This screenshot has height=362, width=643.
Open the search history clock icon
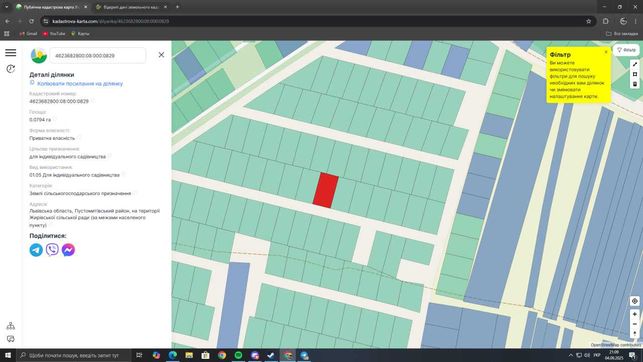click(11, 69)
